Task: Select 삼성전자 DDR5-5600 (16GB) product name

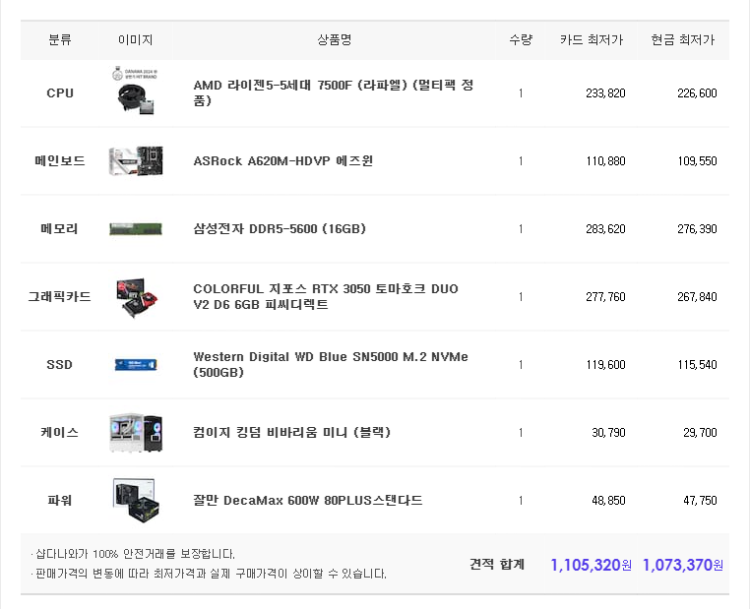Action: coord(279,229)
